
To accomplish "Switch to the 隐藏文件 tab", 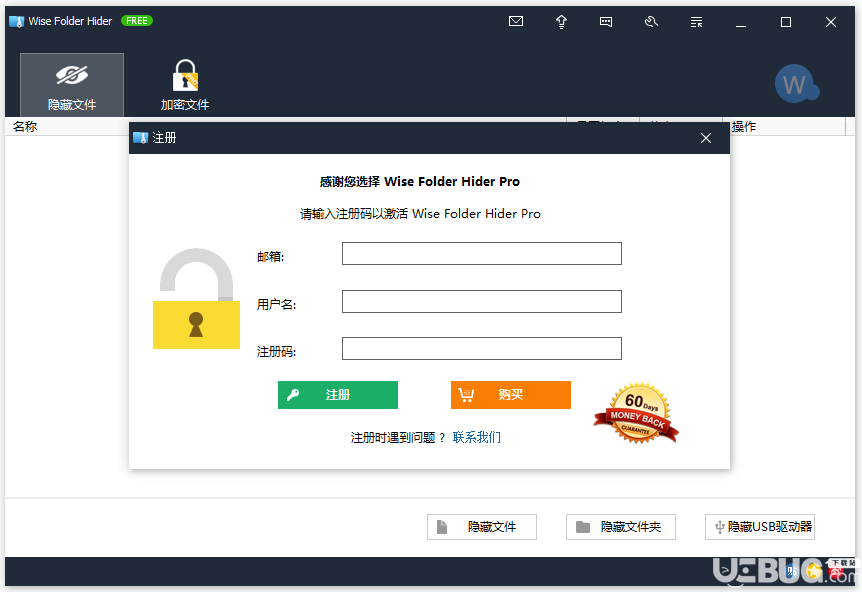I will click(72, 85).
